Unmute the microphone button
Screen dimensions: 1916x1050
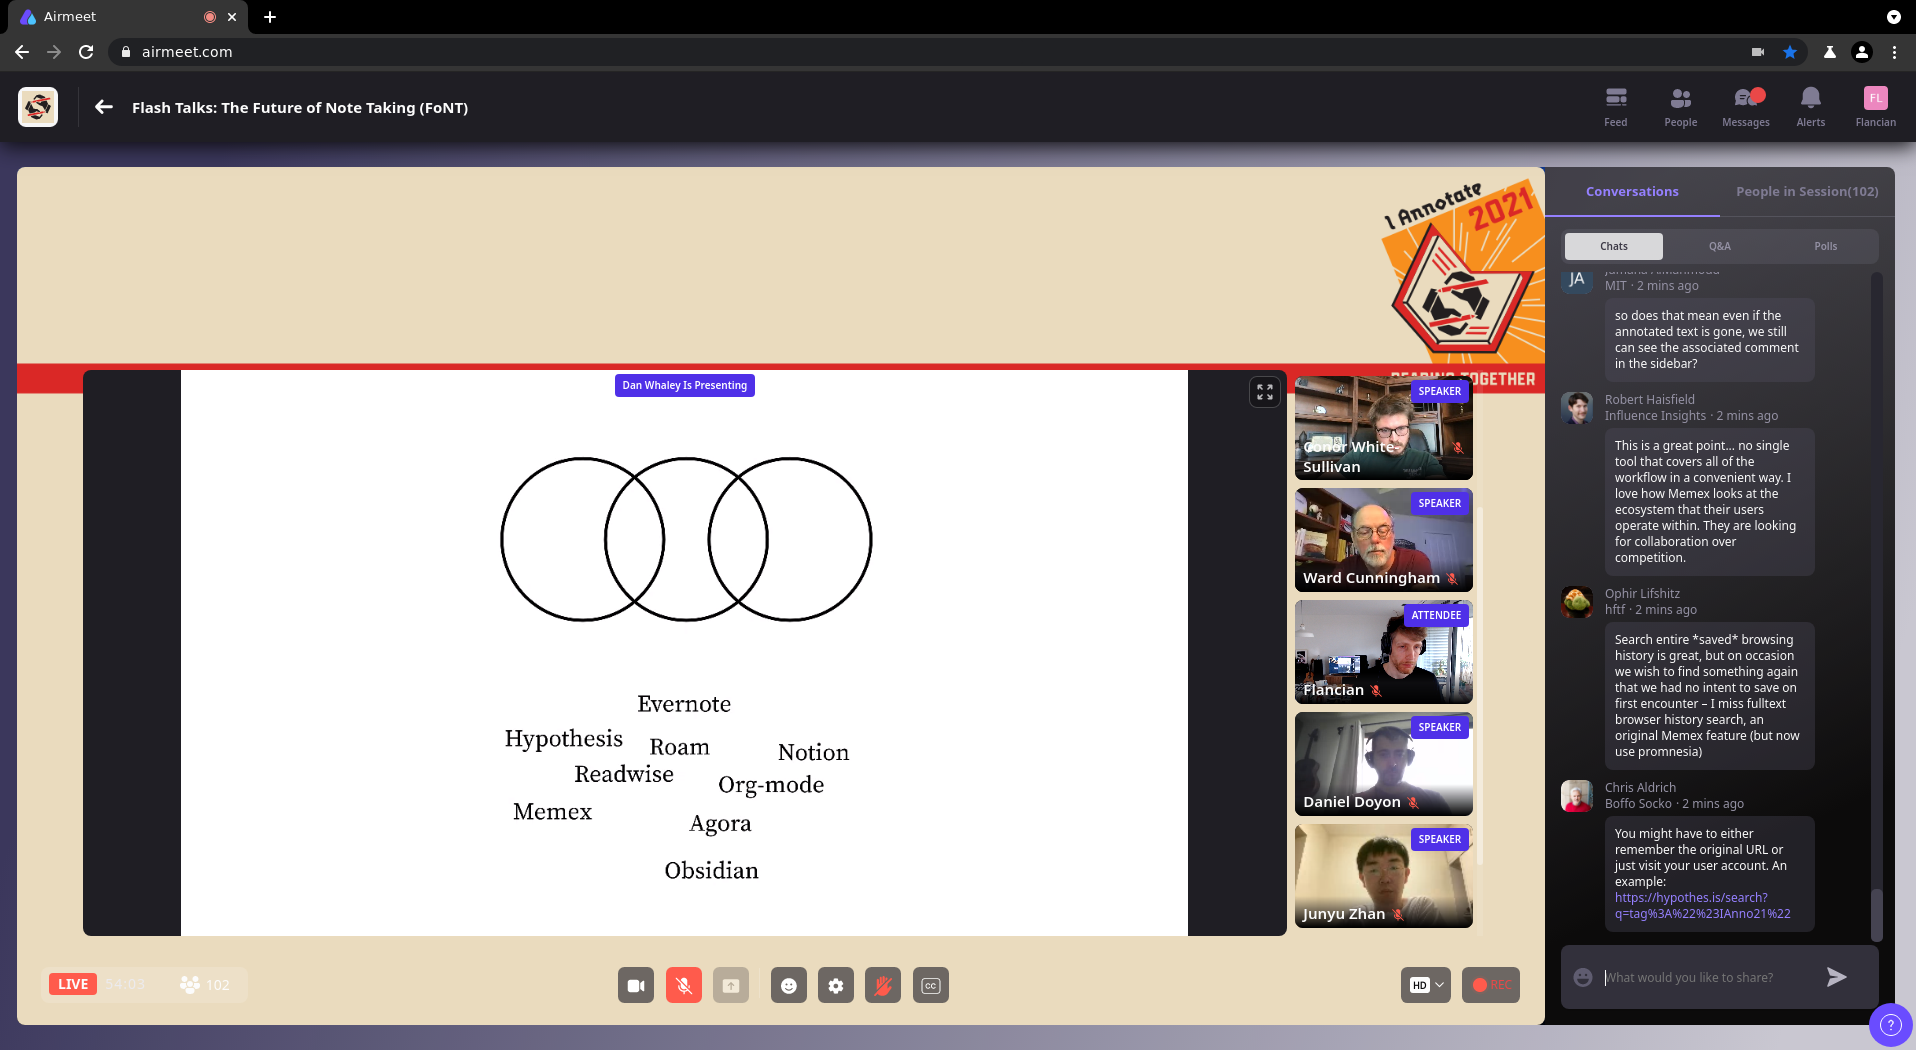coord(684,986)
